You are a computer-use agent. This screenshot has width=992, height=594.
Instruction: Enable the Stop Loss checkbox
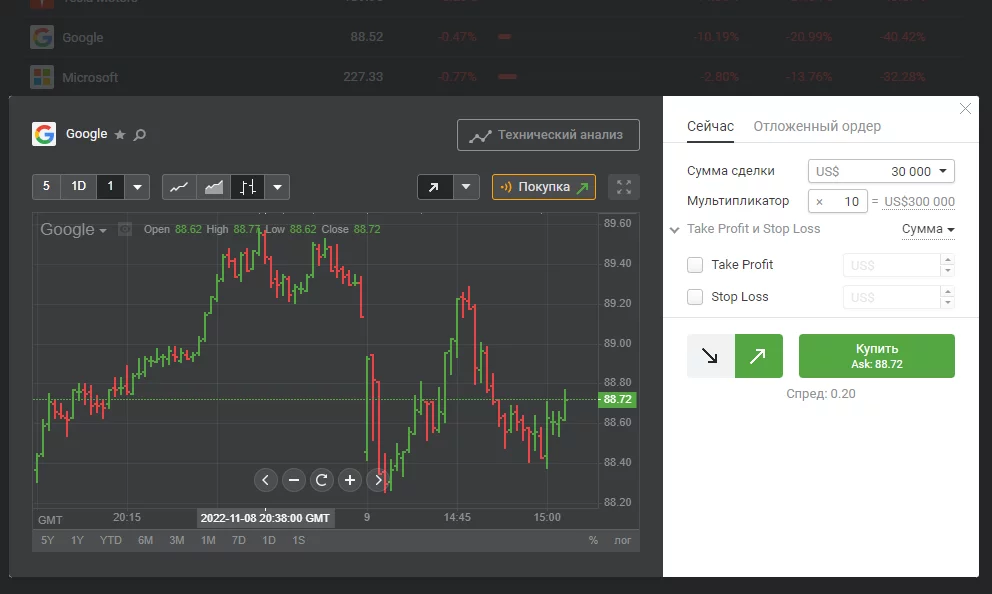click(695, 297)
